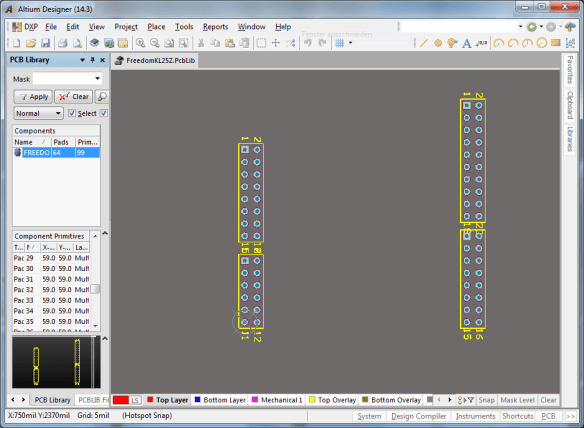Screen dimensions: 584x428
Task: Toggle the checkbox right of Select
Action: (x=104, y=113)
